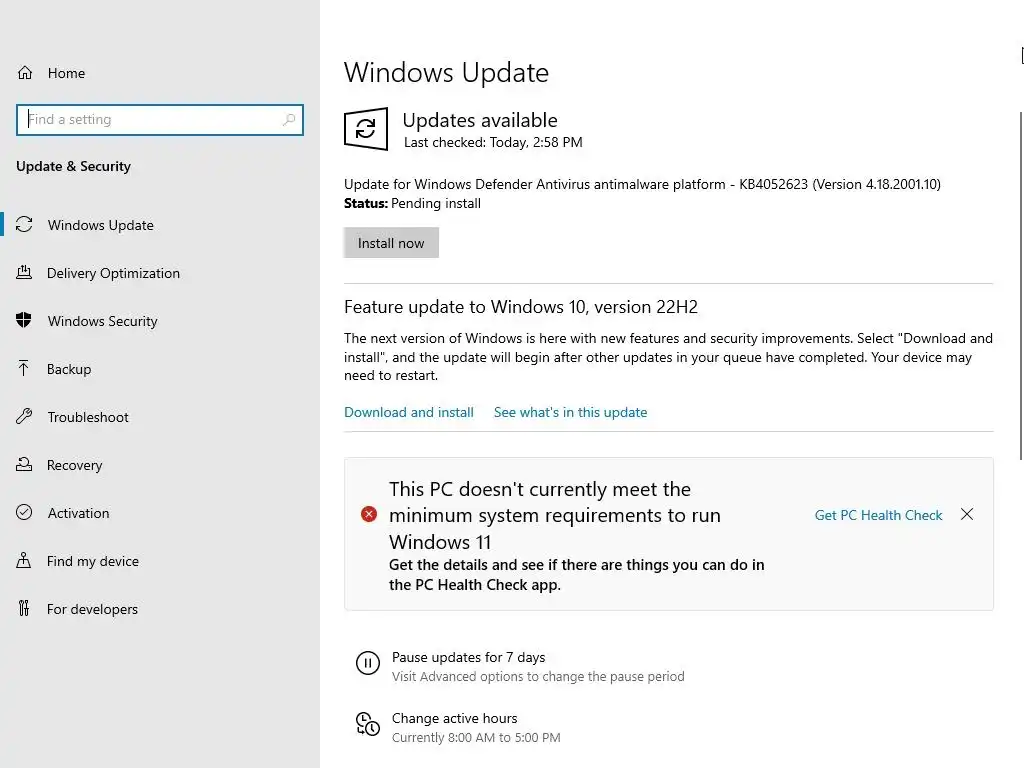Click the search magnifier icon
1024x768 pixels.
(x=289, y=120)
